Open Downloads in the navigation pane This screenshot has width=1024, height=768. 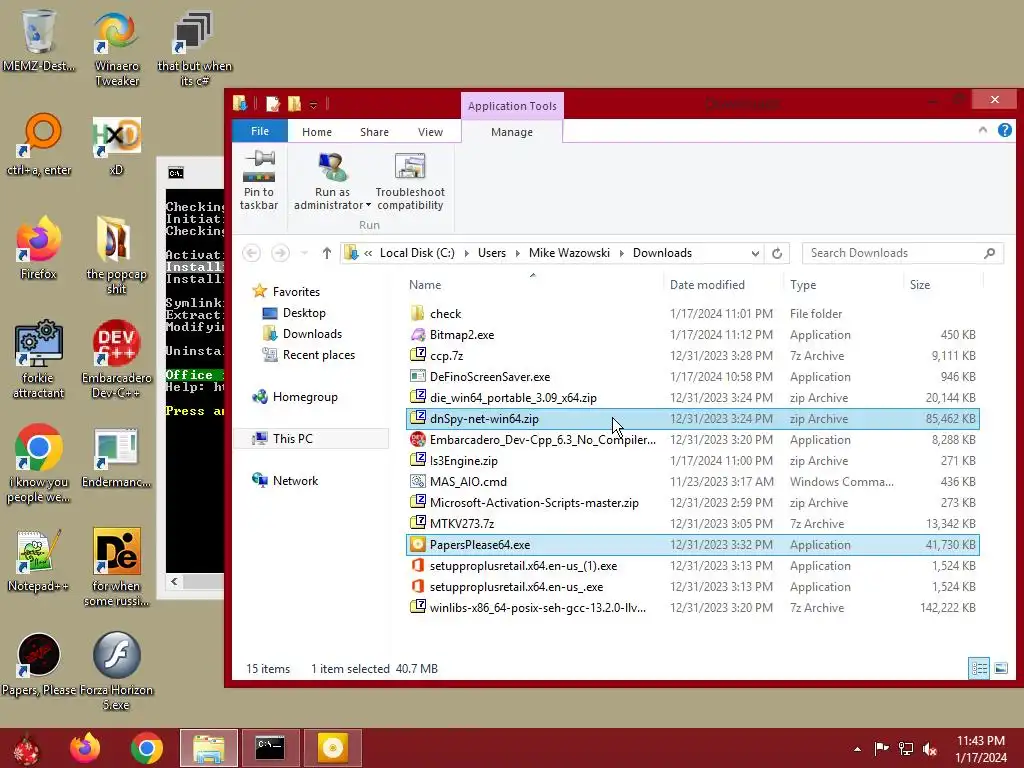pyautogui.click(x=312, y=334)
